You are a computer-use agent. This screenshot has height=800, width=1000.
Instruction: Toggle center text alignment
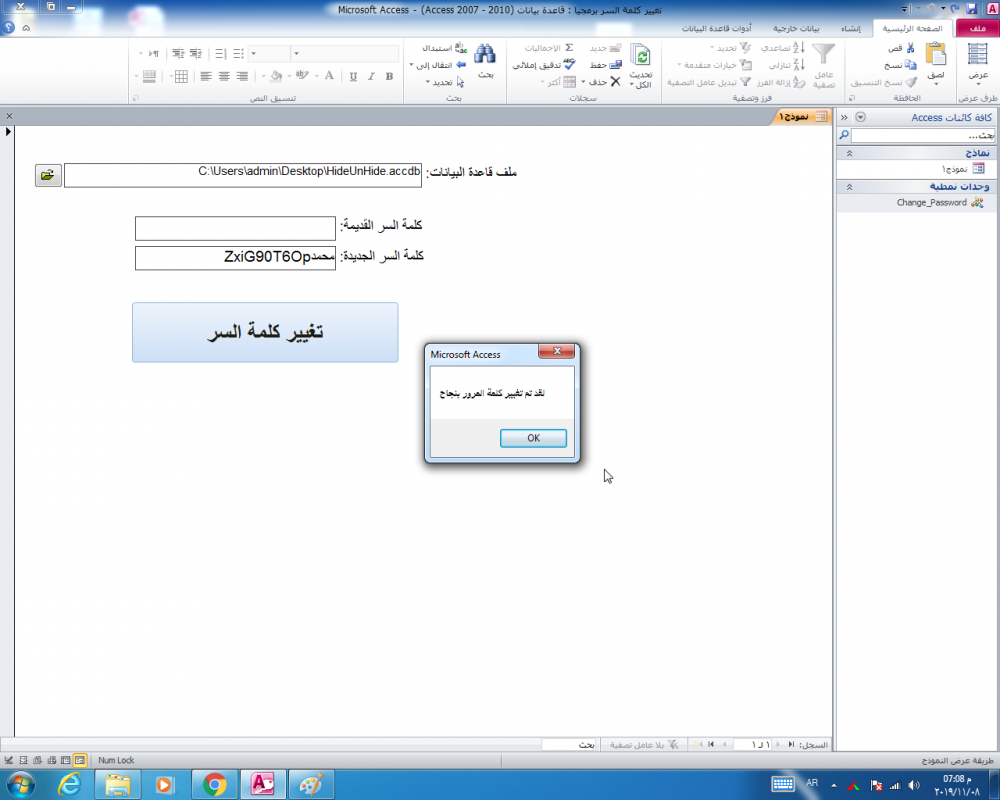click(224, 77)
